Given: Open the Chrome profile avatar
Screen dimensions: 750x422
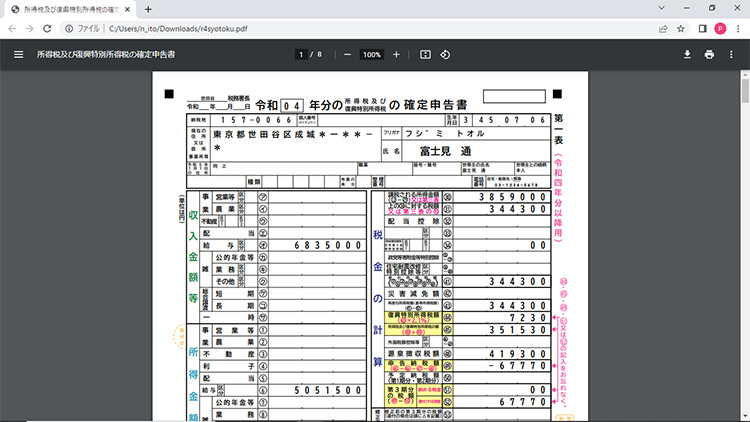Looking at the screenshot, I should pyautogui.click(x=719, y=29).
